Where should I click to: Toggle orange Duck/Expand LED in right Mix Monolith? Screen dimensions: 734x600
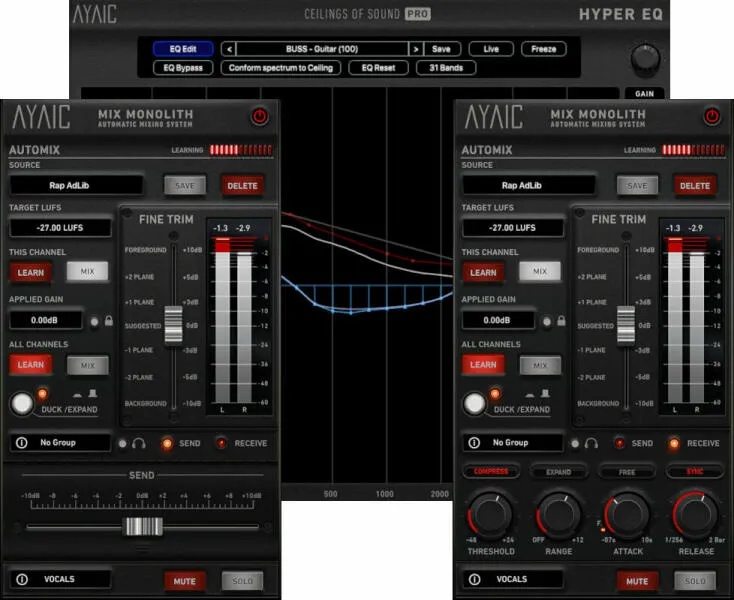(495, 394)
